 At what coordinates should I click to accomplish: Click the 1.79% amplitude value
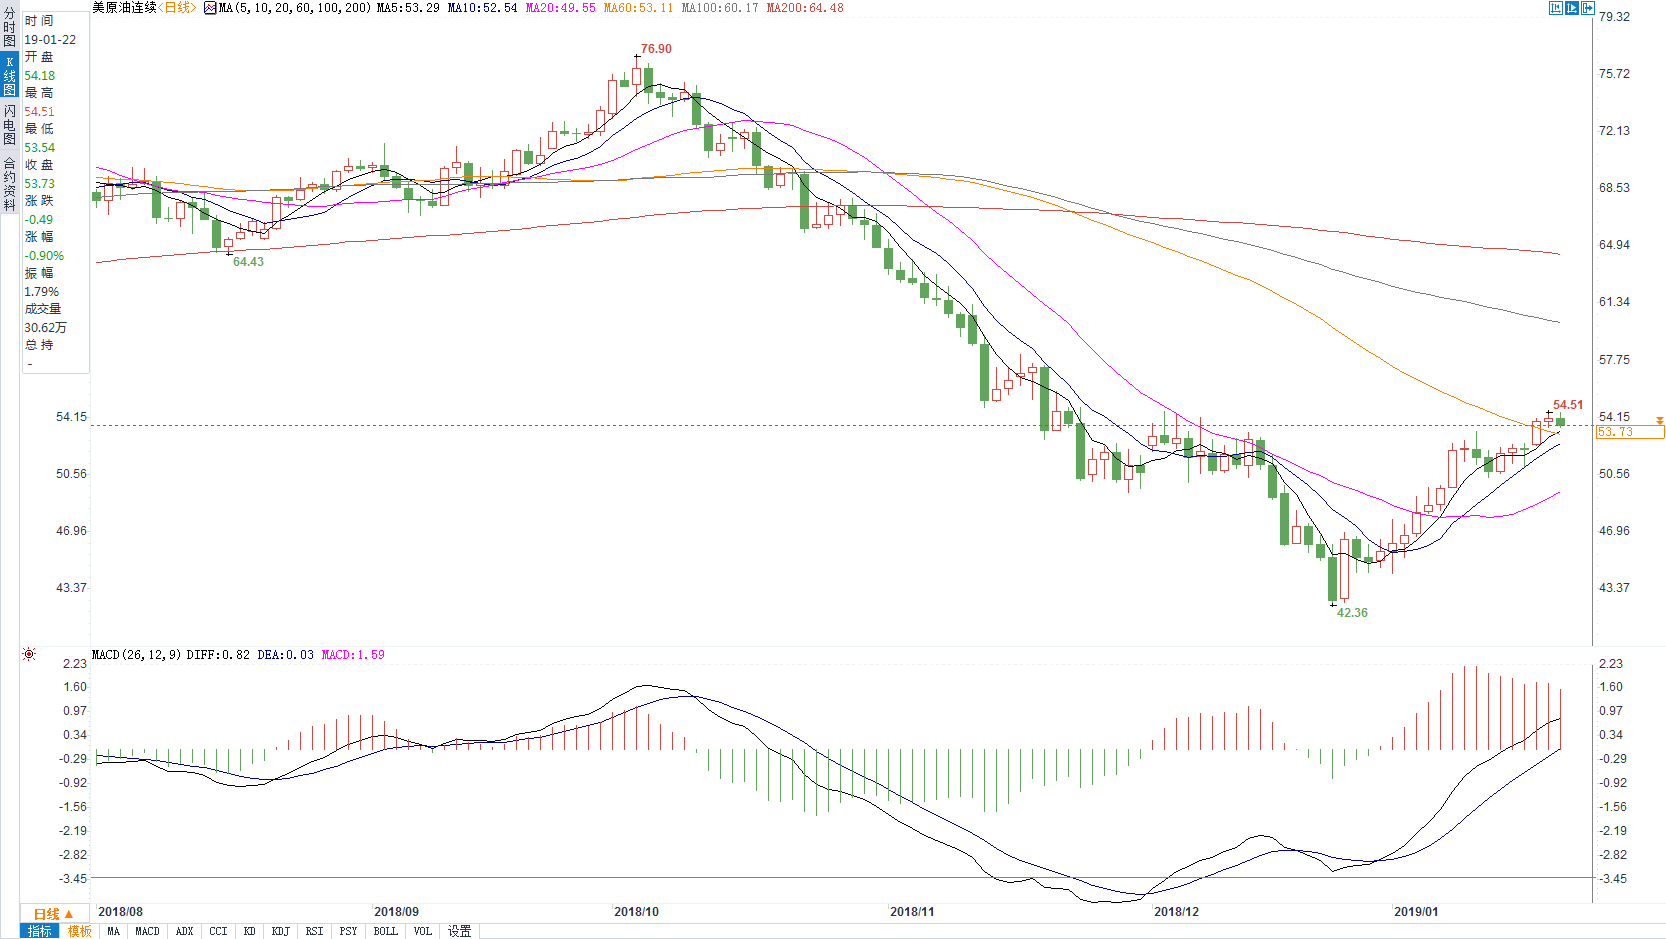click(x=42, y=292)
